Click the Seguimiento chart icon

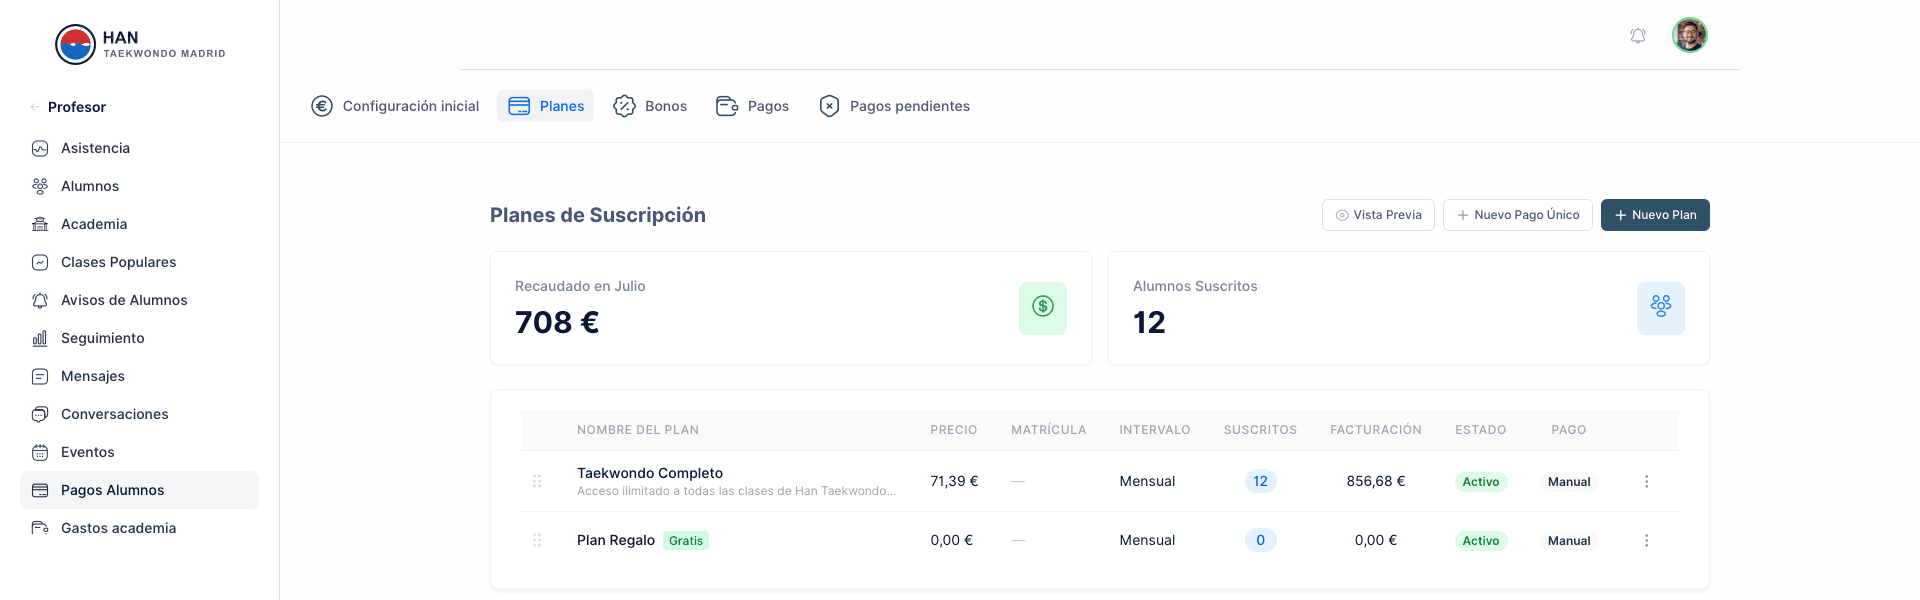pyautogui.click(x=40, y=338)
